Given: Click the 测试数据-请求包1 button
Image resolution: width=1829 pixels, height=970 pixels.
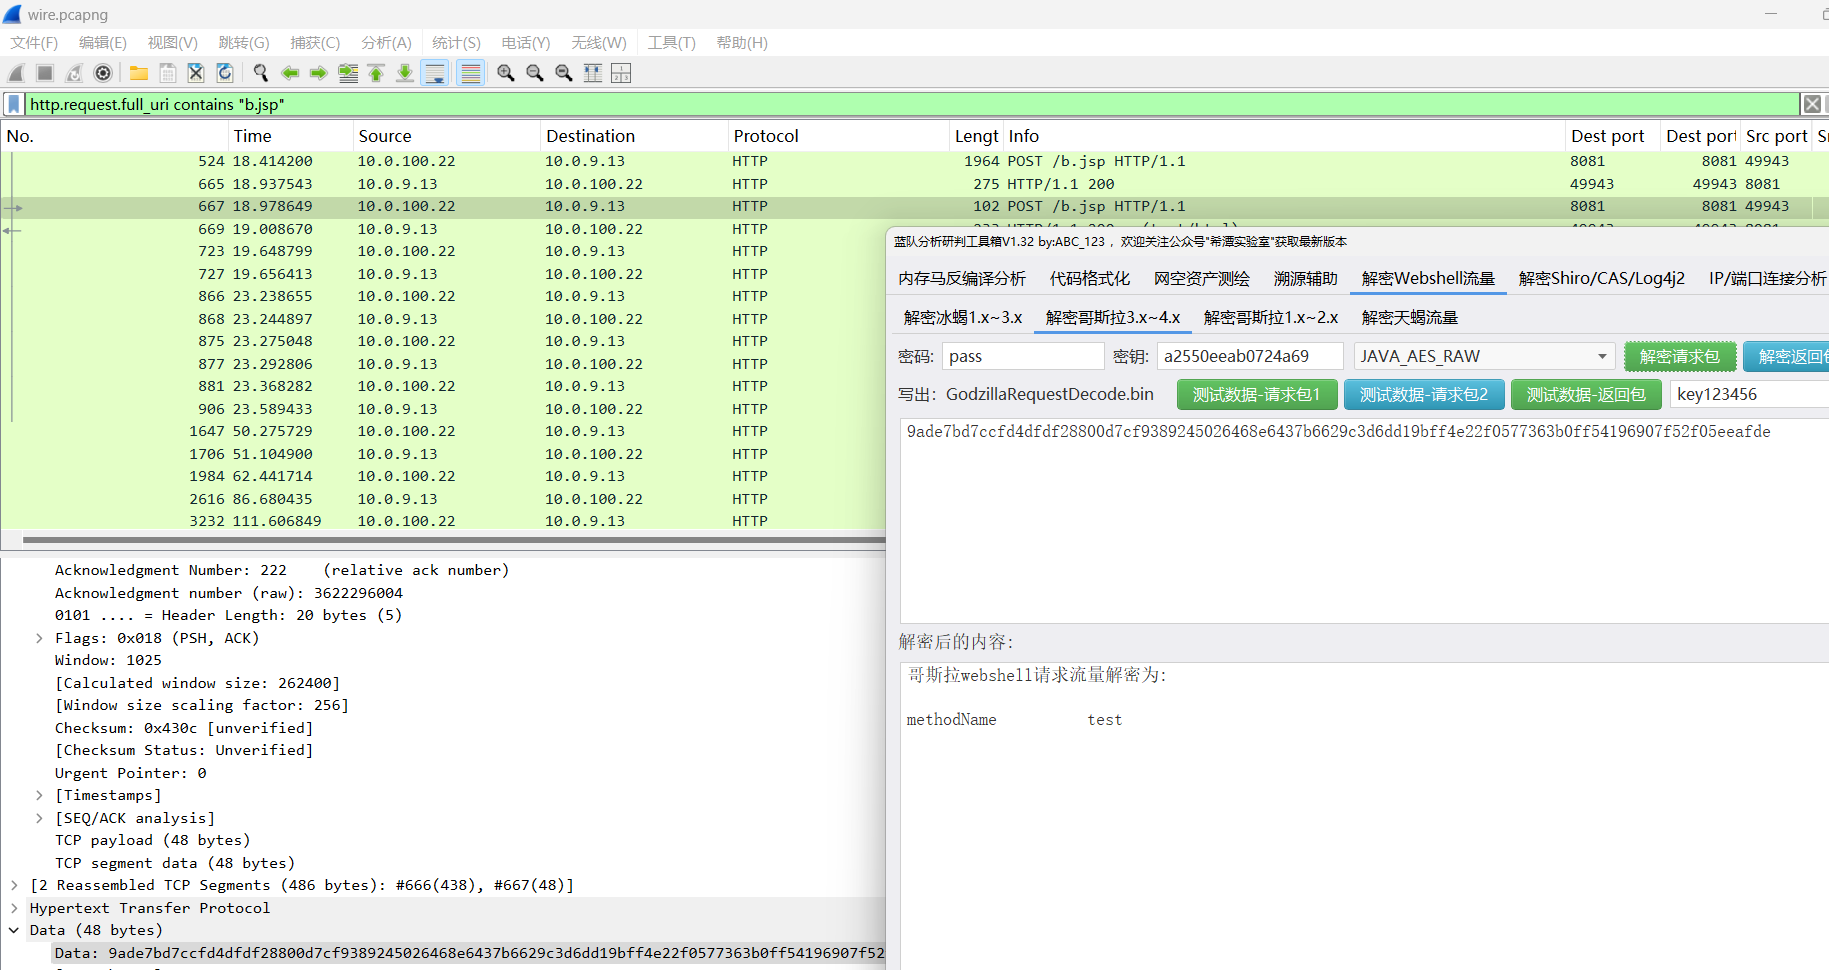Looking at the screenshot, I should pyautogui.click(x=1256, y=395).
